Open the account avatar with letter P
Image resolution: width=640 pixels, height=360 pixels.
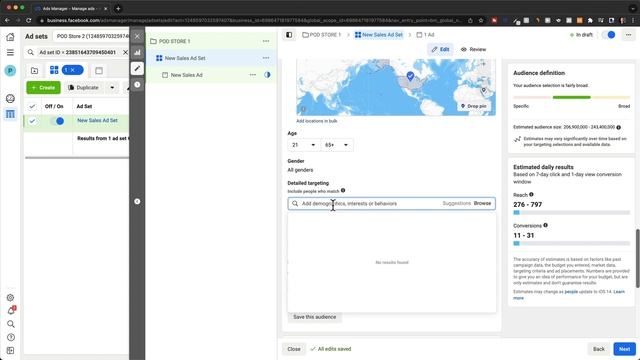pos(10,71)
